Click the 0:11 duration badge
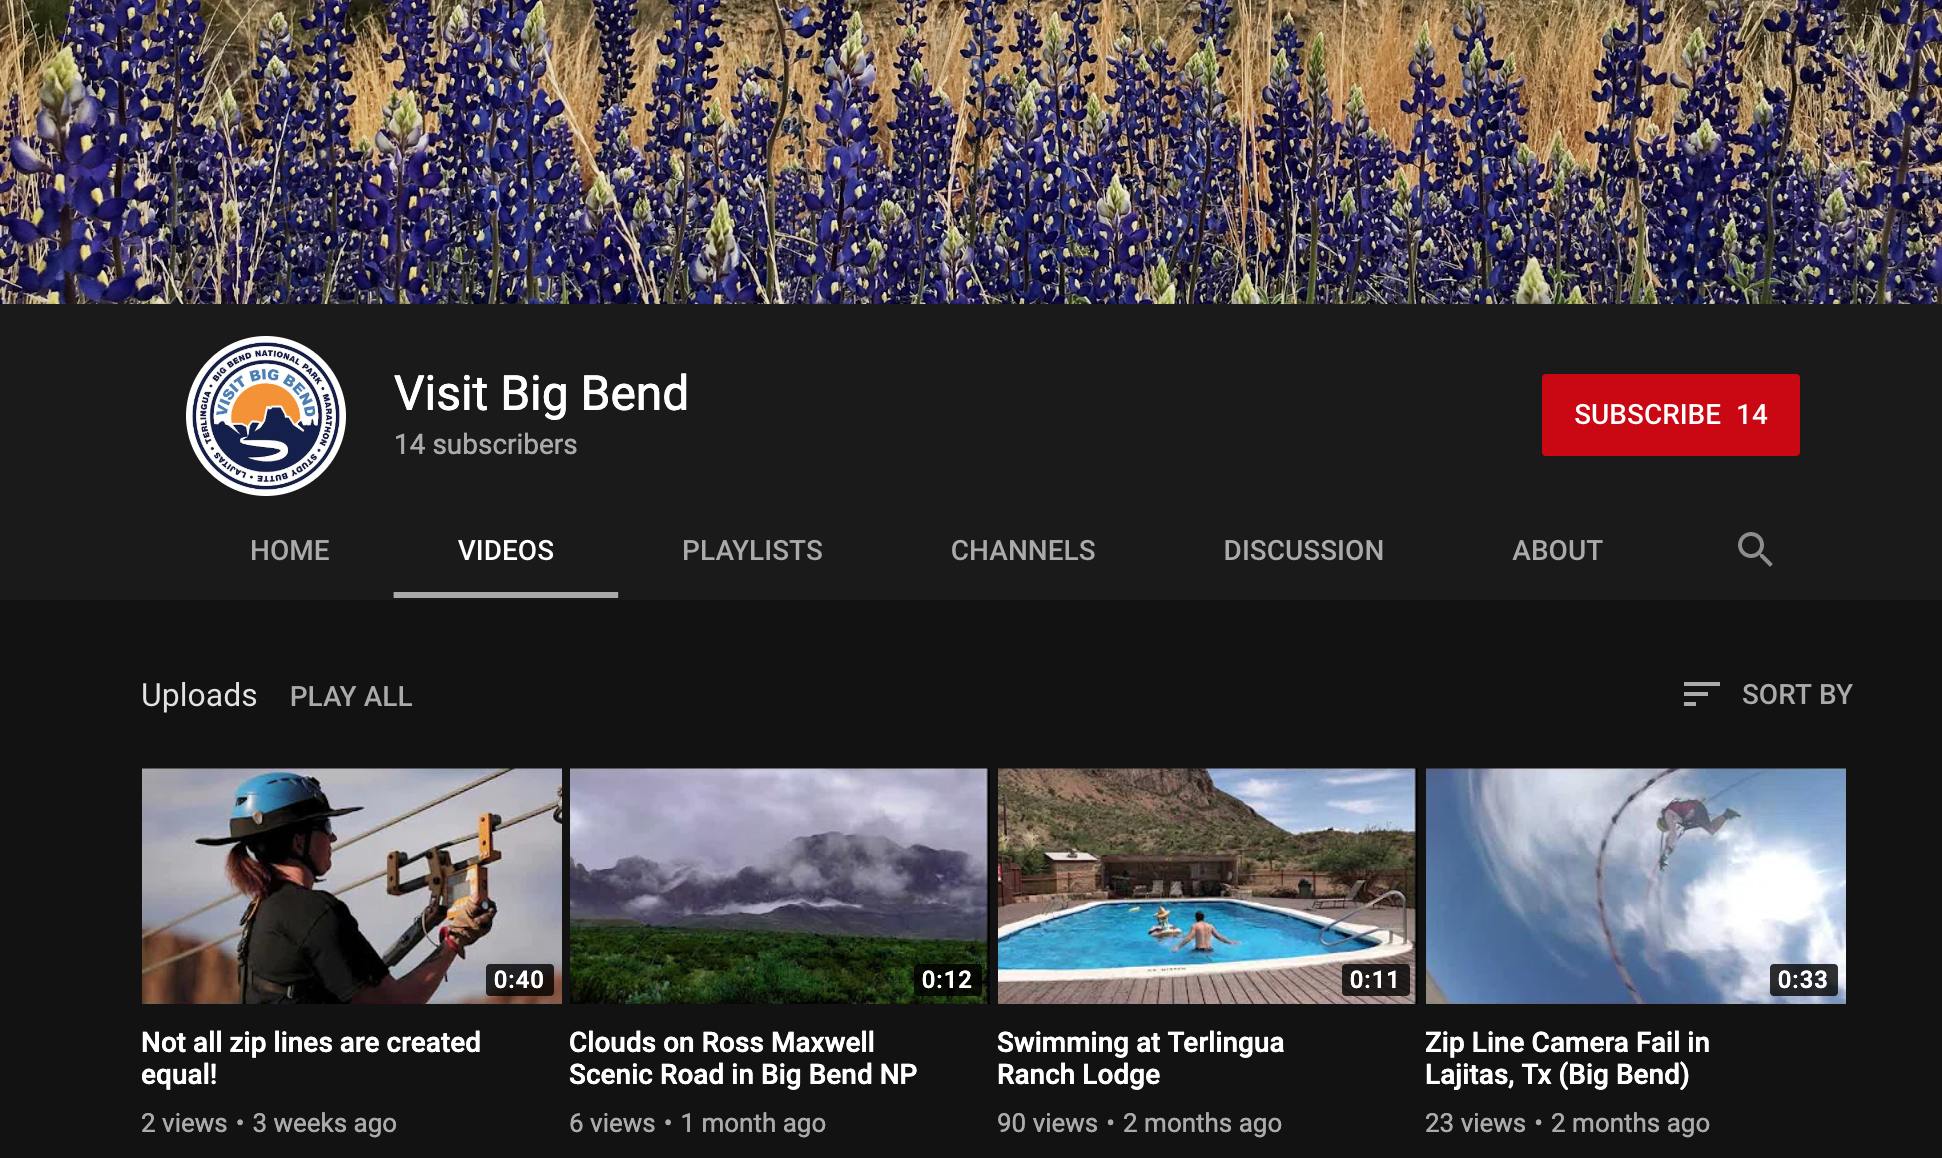 pyautogui.click(x=1375, y=979)
